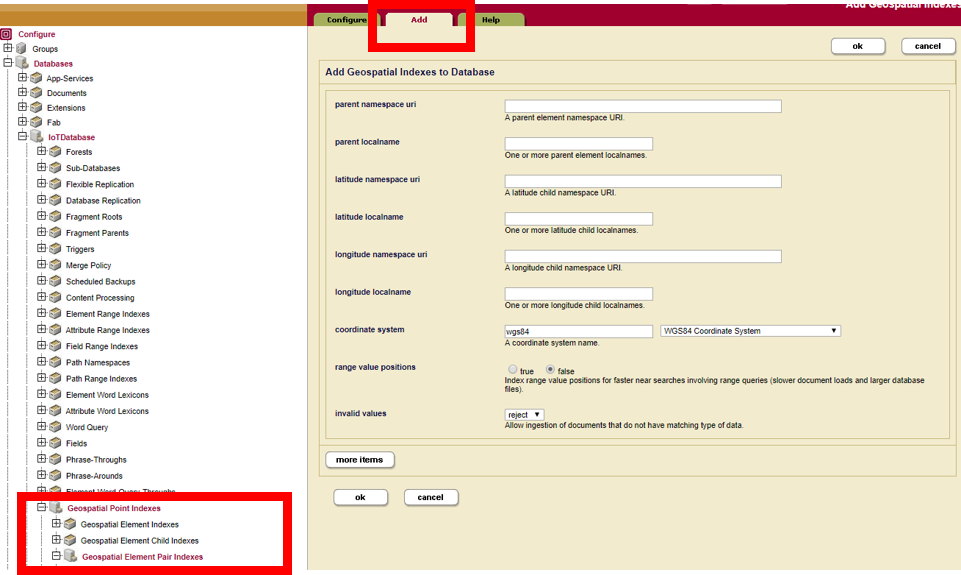This screenshot has height=575, width=961.
Task: Expand the App-Services node
Action: (x=22, y=77)
